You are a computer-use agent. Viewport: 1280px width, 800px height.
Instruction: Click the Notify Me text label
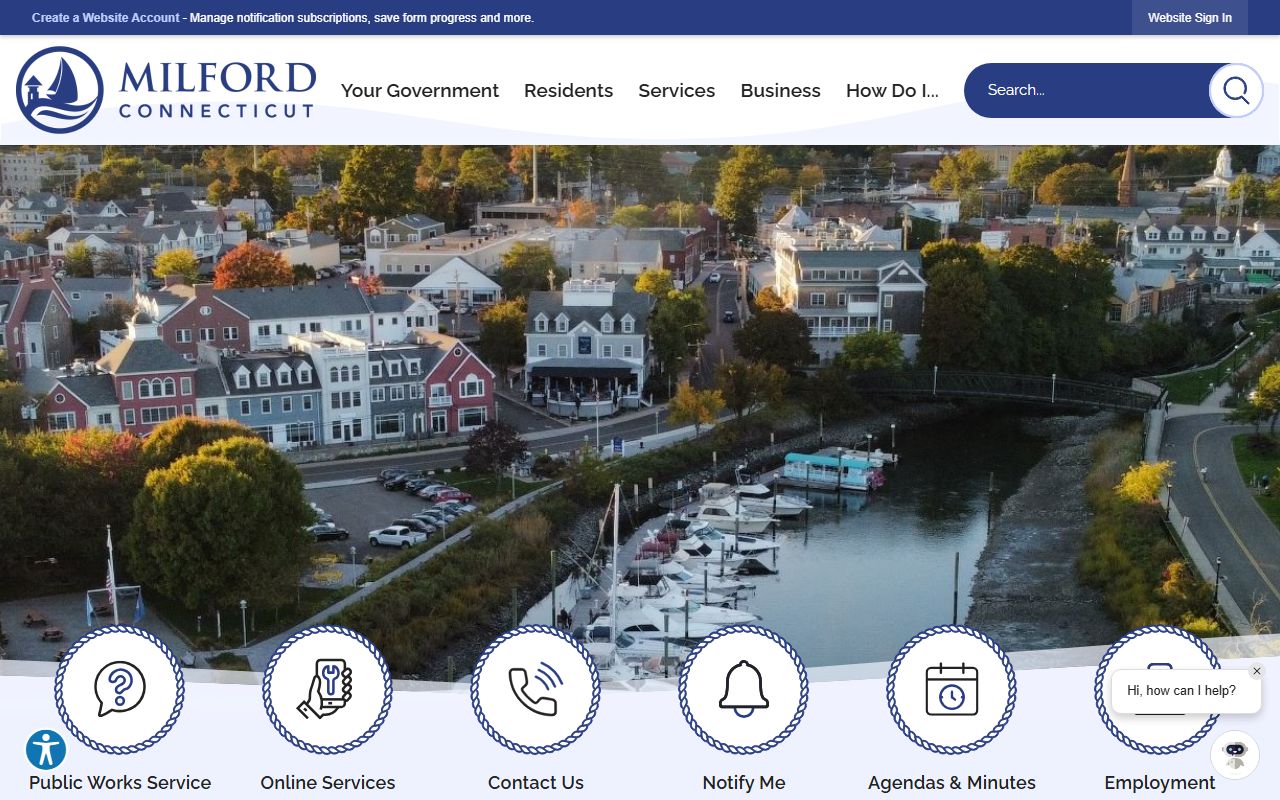744,783
